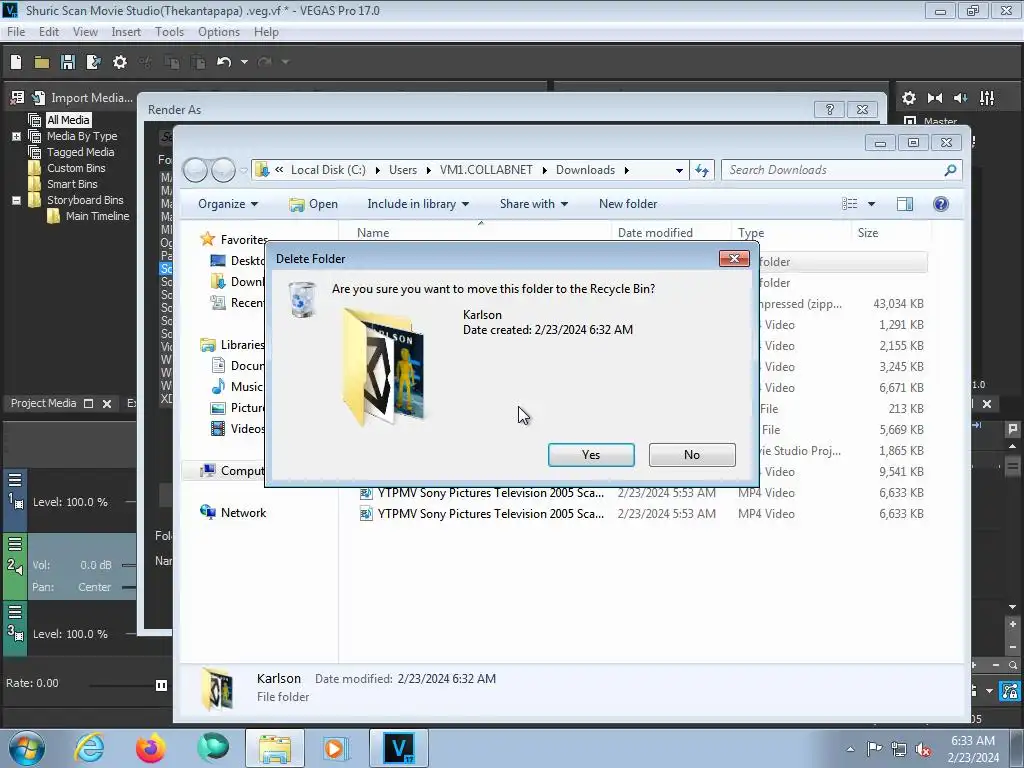Select All Media bin
The height and width of the screenshot is (768, 1024).
pos(68,120)
